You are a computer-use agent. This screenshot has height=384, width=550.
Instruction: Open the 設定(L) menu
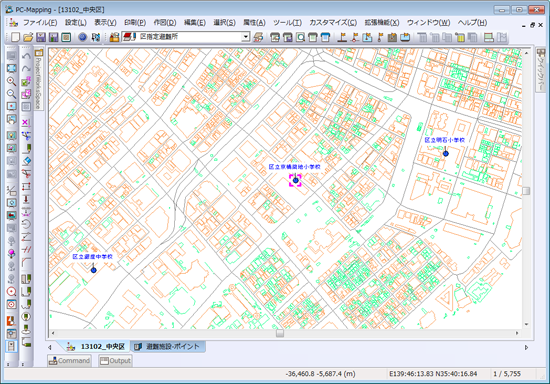tap(75, 23)
